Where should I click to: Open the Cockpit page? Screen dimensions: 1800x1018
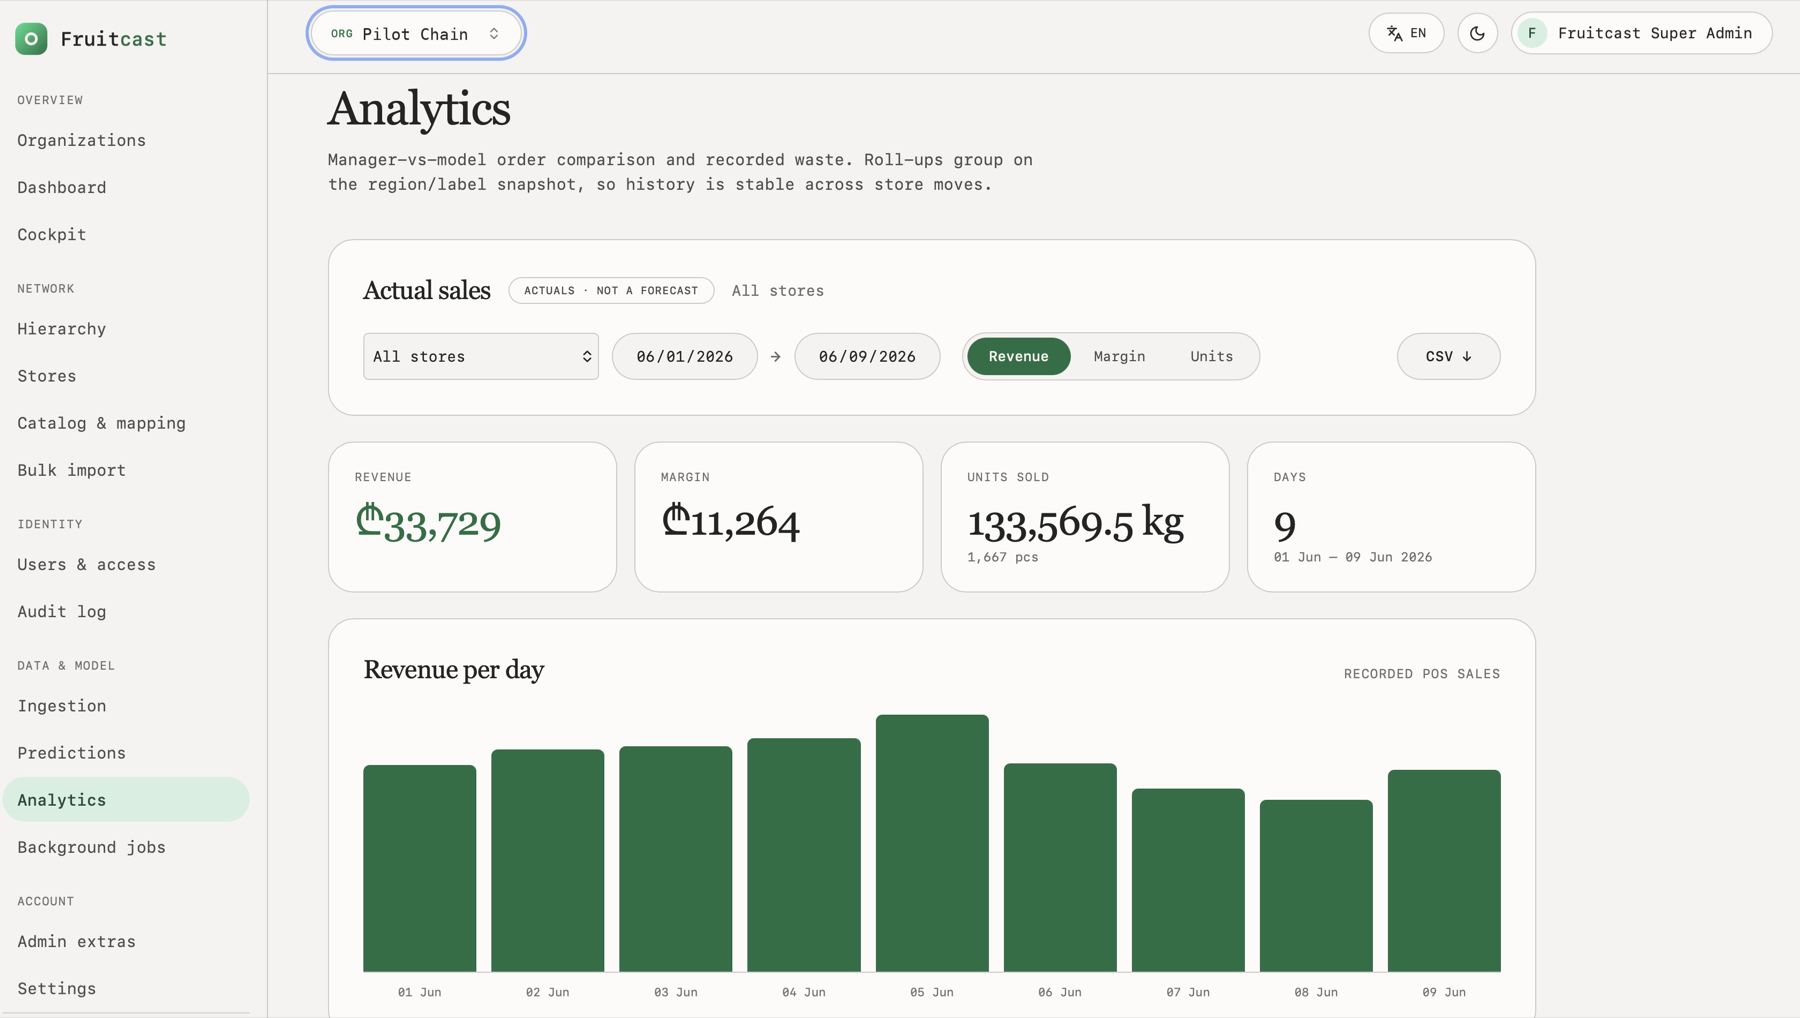tap(126, 234)
